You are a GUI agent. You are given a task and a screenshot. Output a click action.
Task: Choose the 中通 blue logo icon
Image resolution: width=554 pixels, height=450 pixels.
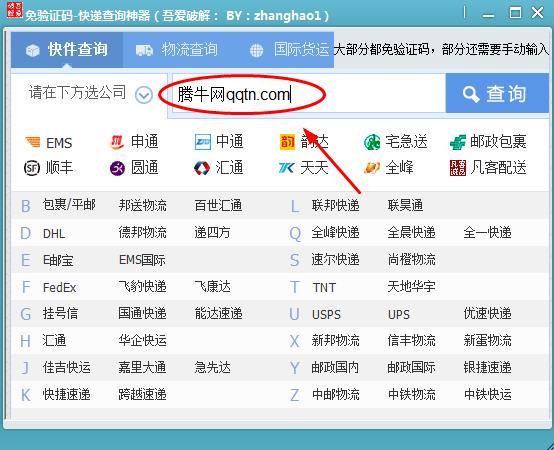click(202, 142)
